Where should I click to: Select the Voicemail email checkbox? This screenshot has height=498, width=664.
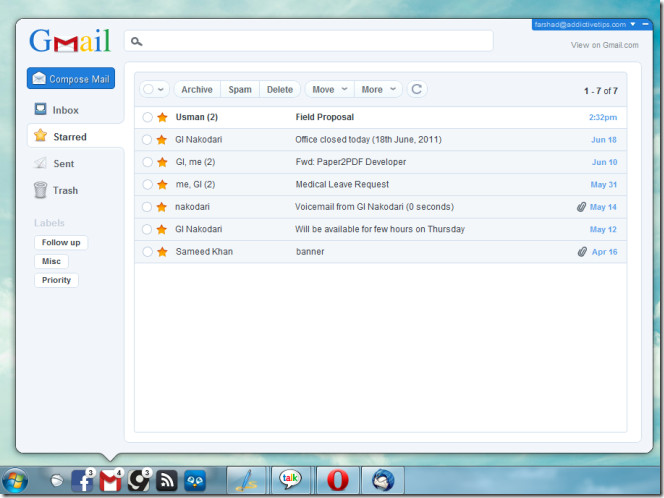tap(147, 207)
